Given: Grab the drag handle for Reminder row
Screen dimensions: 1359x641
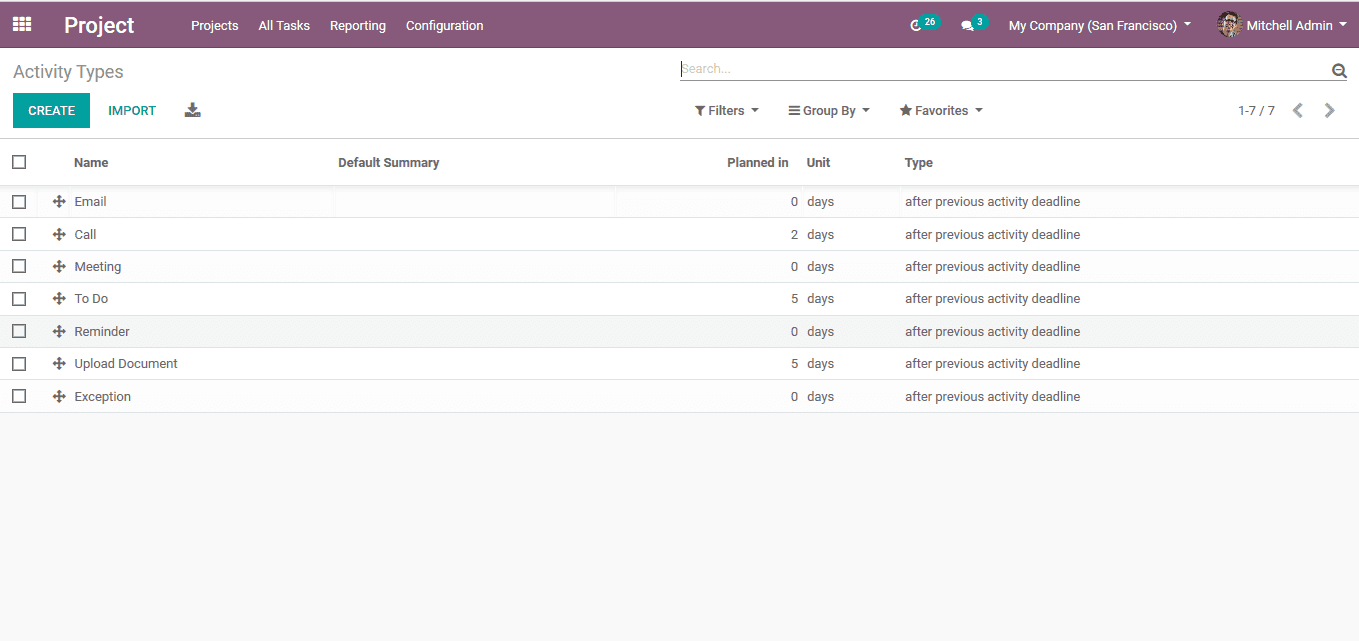Looking at the screenshot, I should 59,331.
